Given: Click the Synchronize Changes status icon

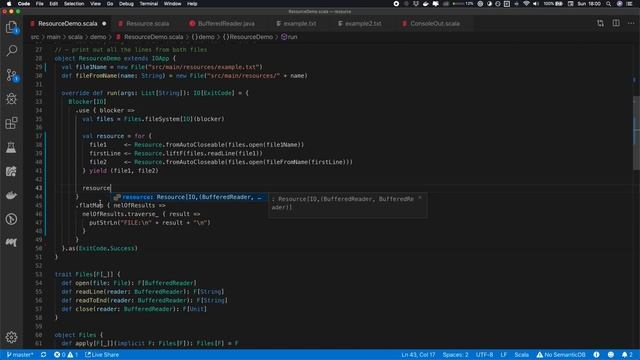Looking at the screenshot, I should (x=43, y=355).
